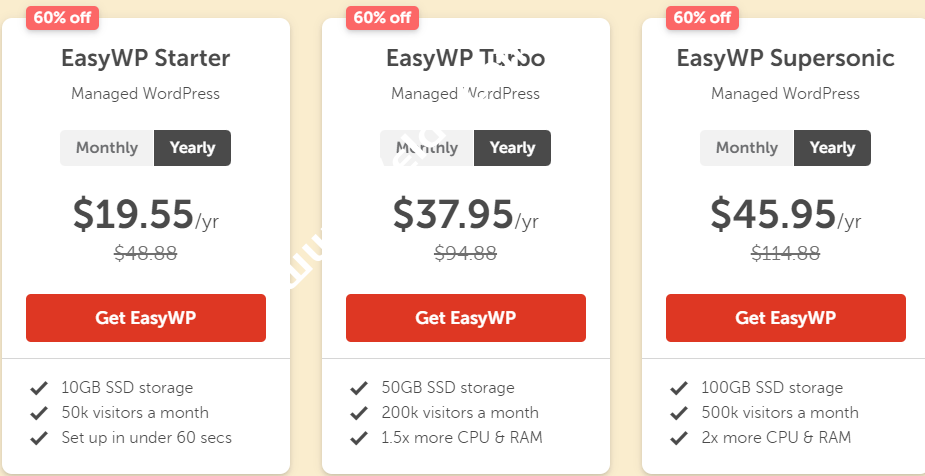Viewport: 925px width, 476px height.
Task: Select Yearly billing for EasyWP Supersonic
Action: click(x=832, y=148)
